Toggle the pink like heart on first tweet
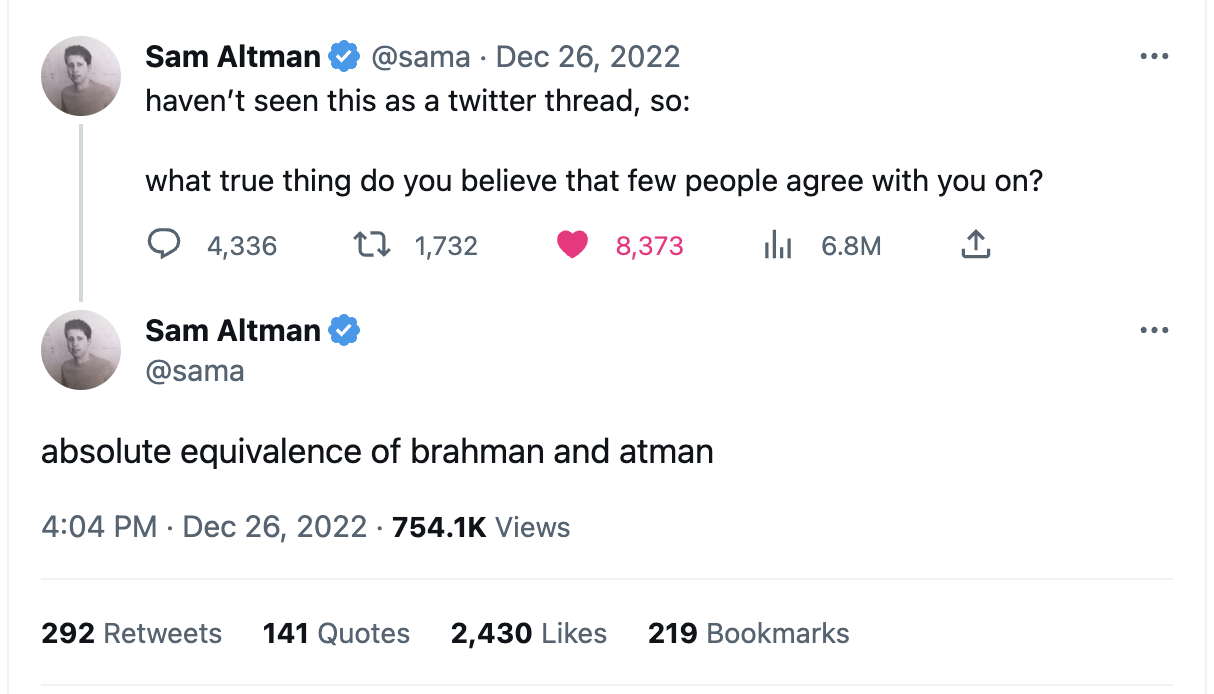1214x694 pixels. pyautogui.click(x=572, y=245)
